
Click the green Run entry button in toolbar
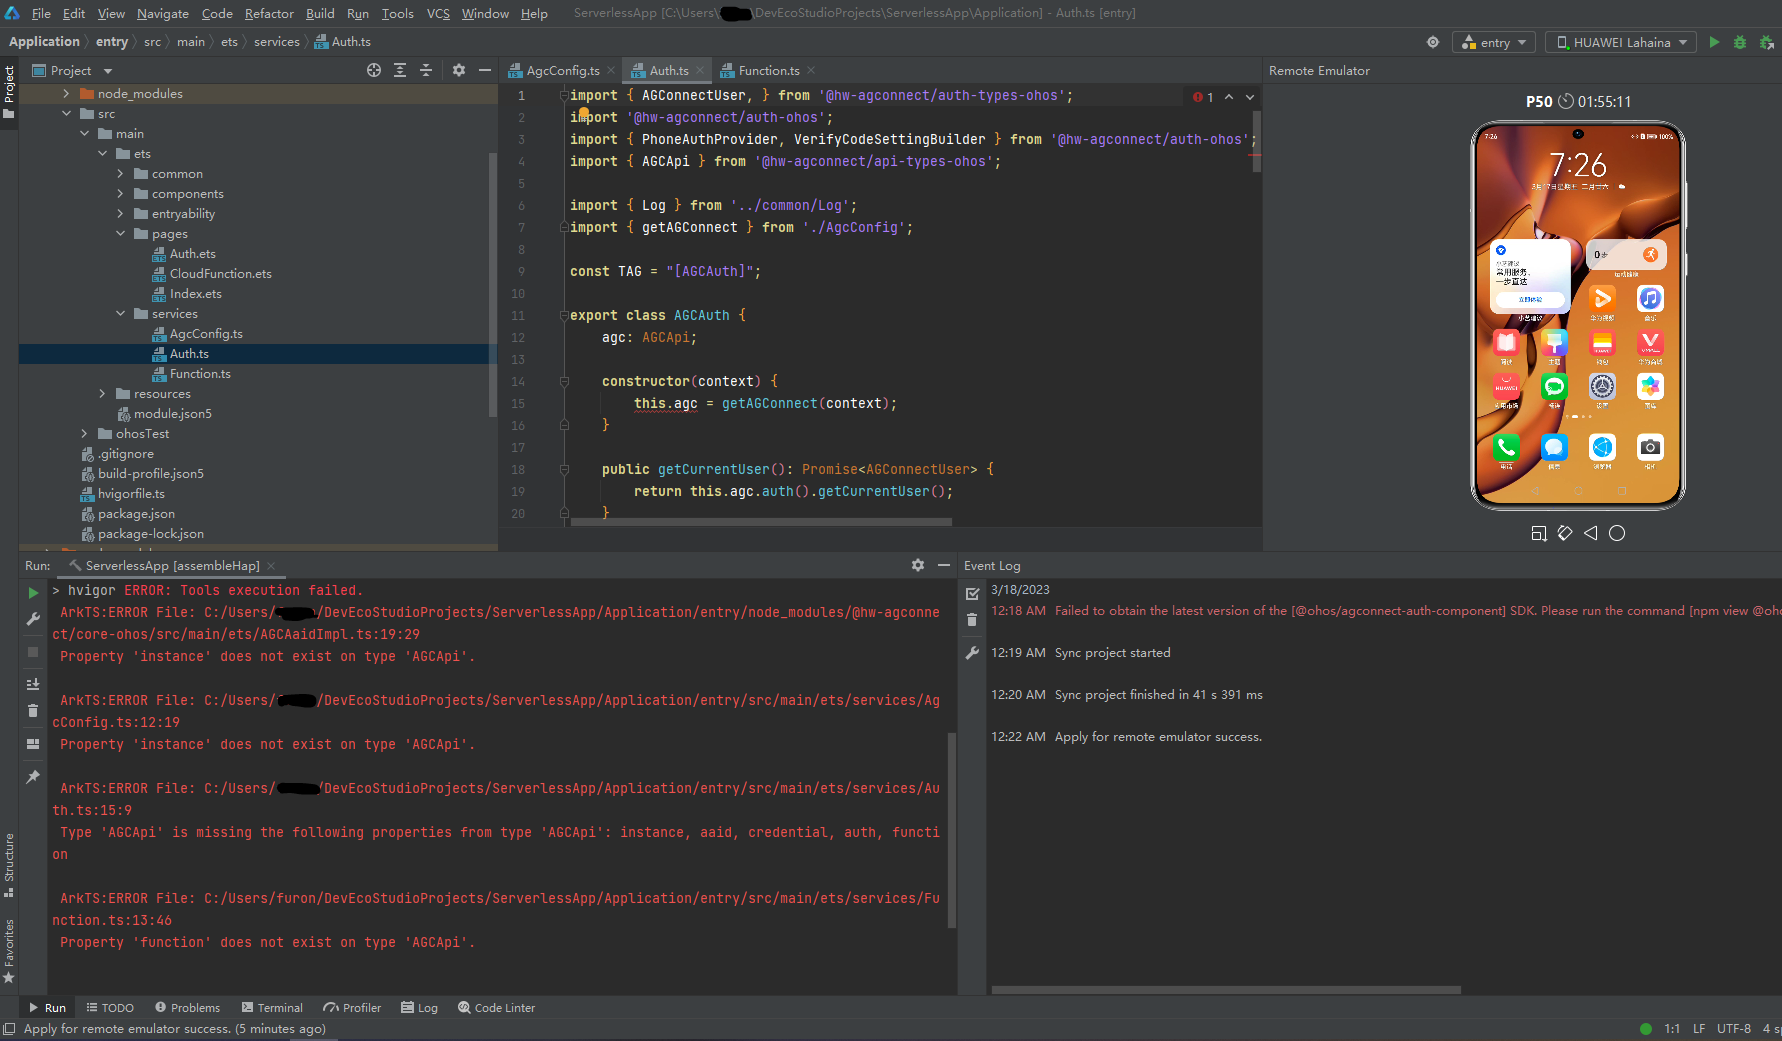(x=1714, y=42)
